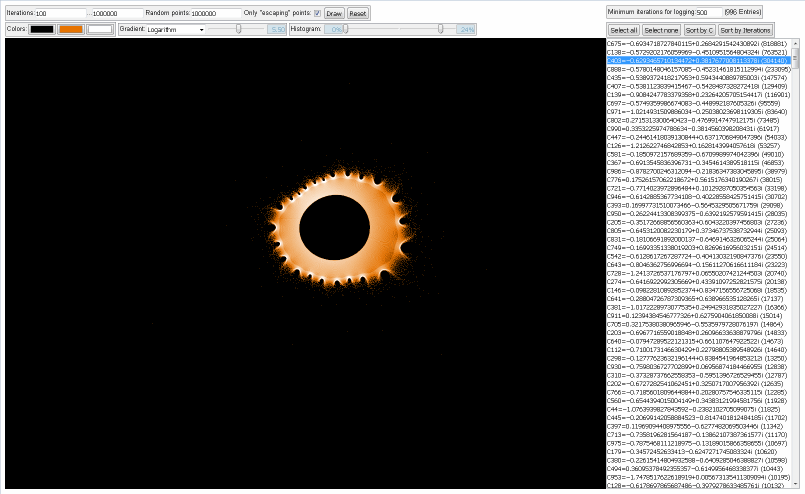Click the Random points input field
The width and height of the screenshot is (805, 494).
click(215, 14)
